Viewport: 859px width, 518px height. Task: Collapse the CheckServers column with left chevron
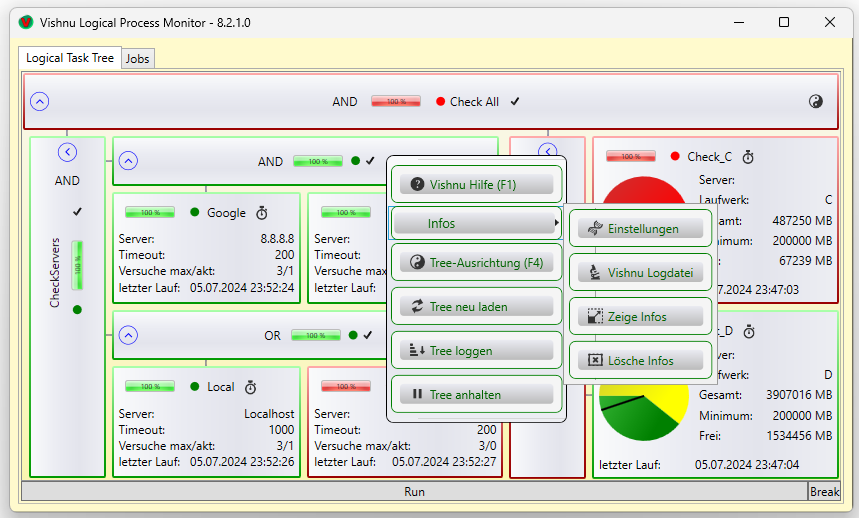(67, 152)
